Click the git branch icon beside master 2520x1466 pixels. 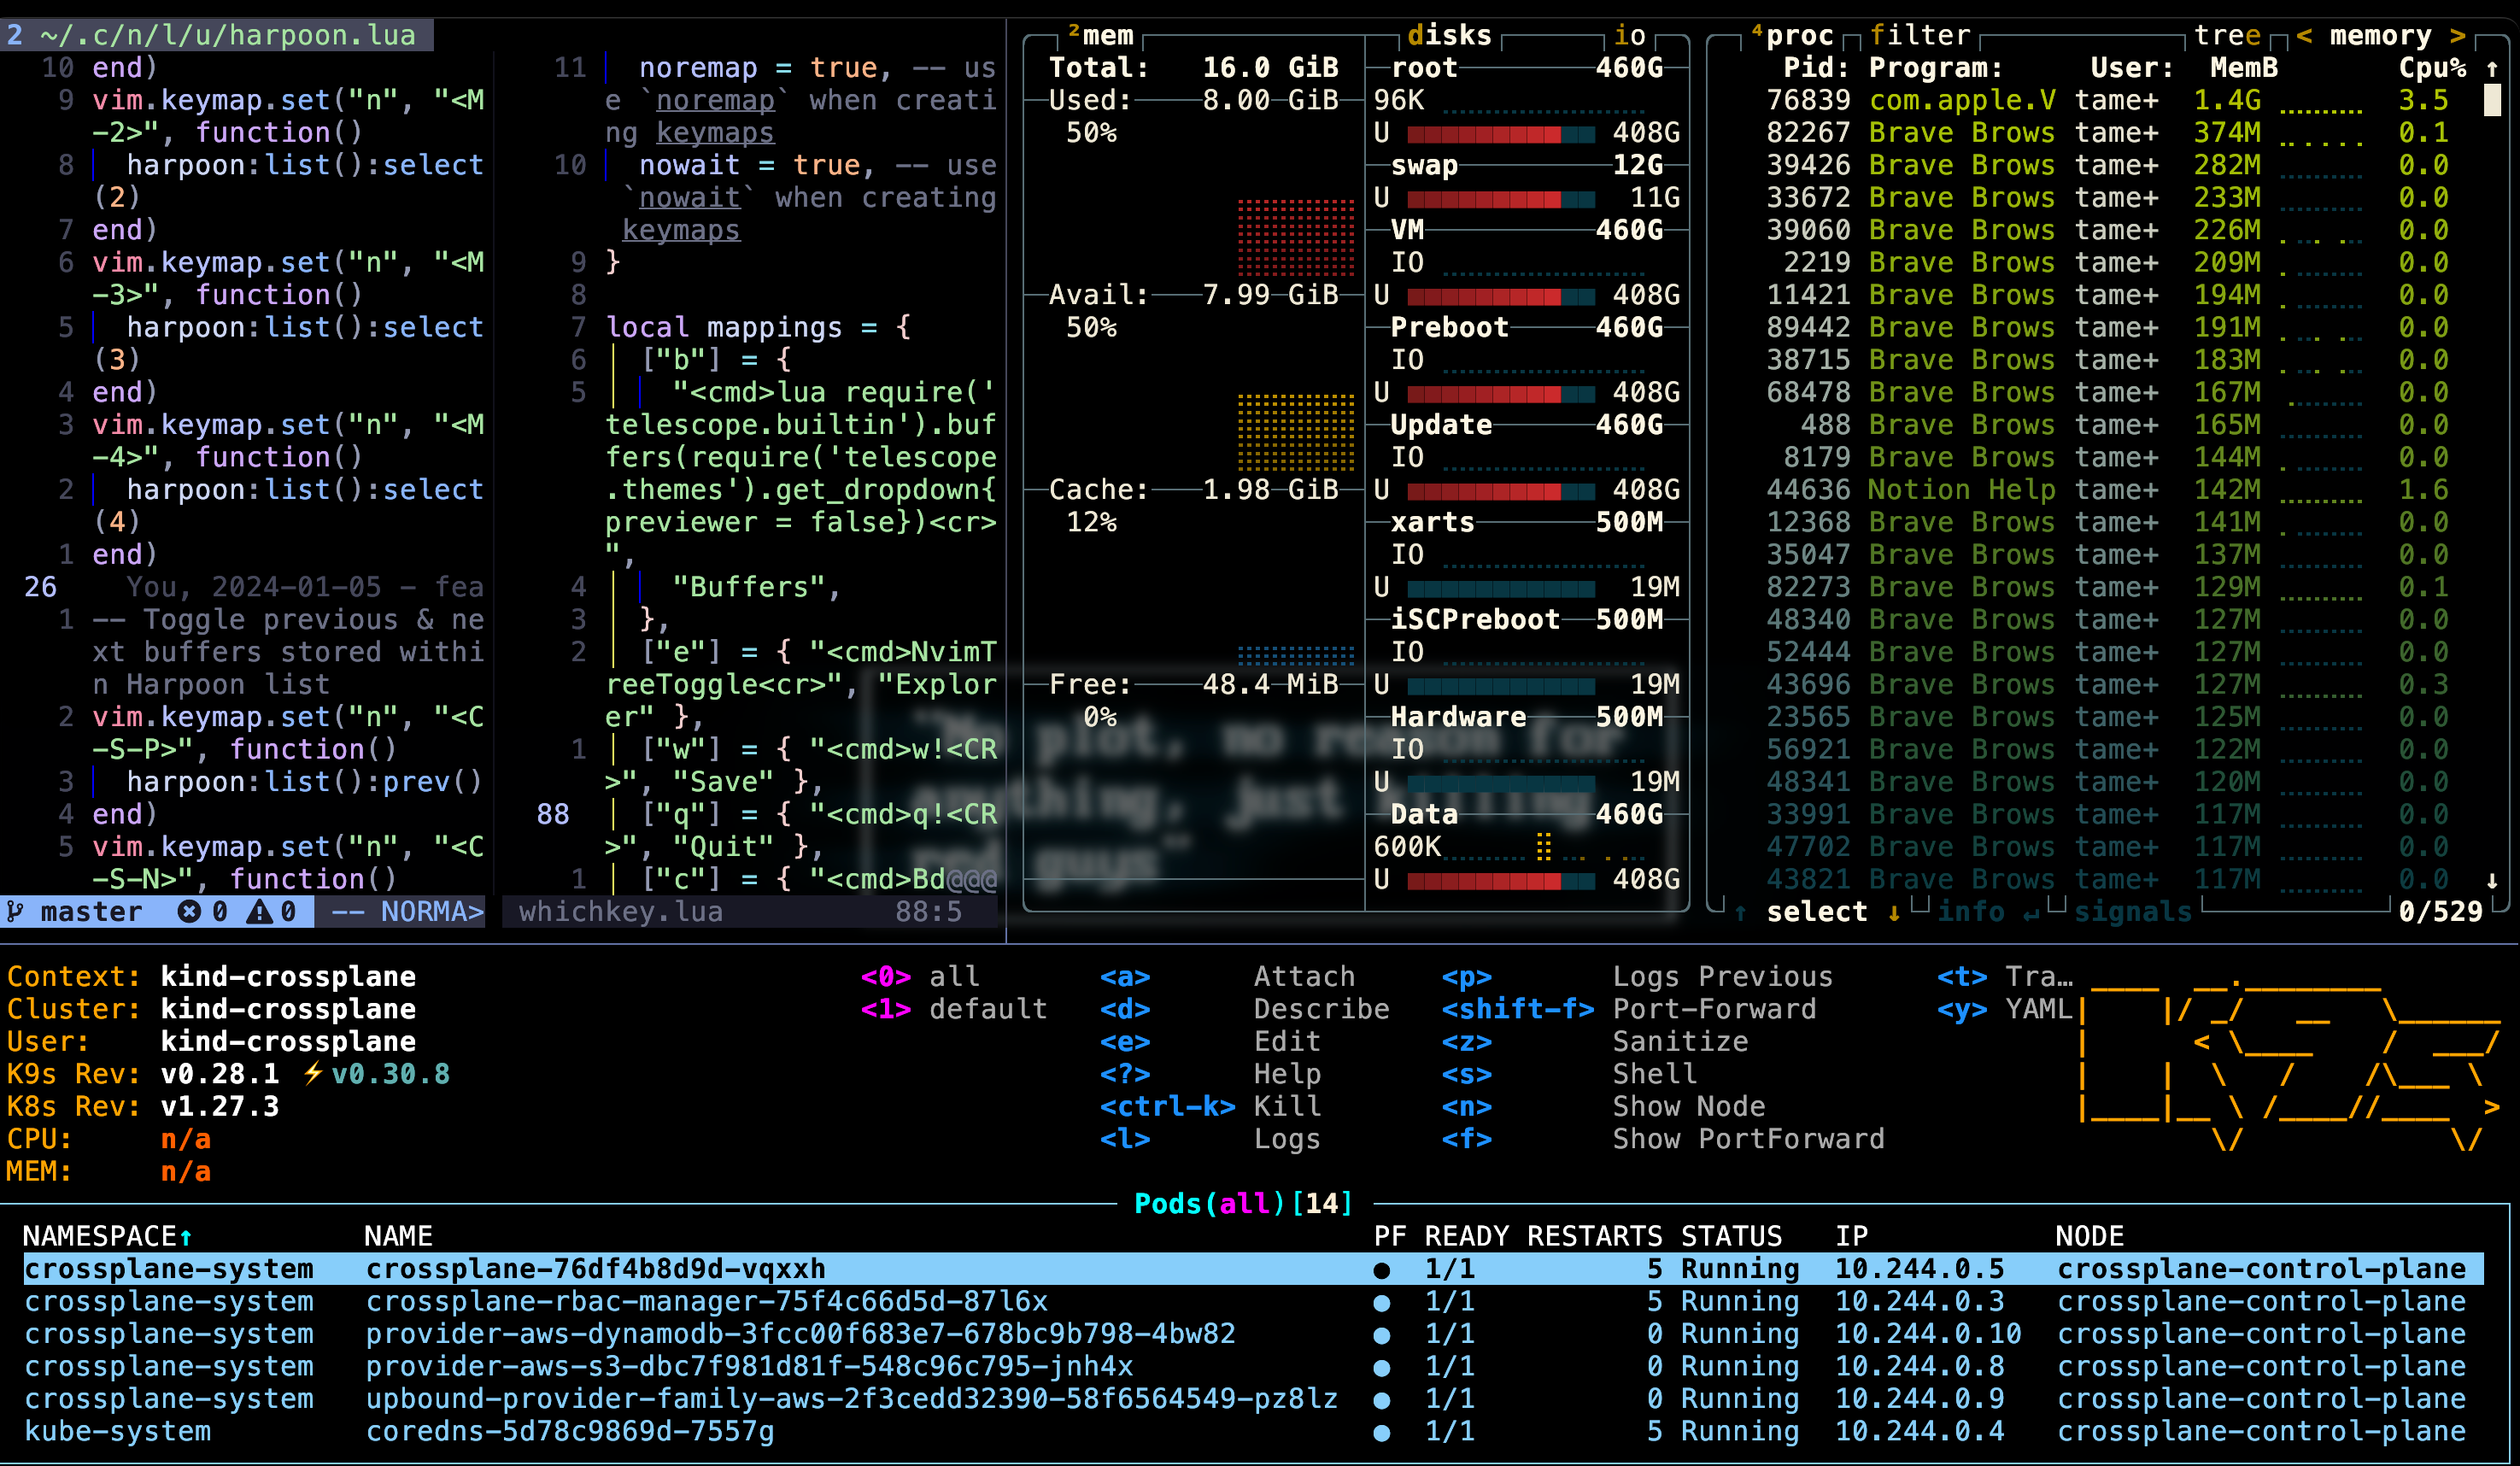pos(15,911)
